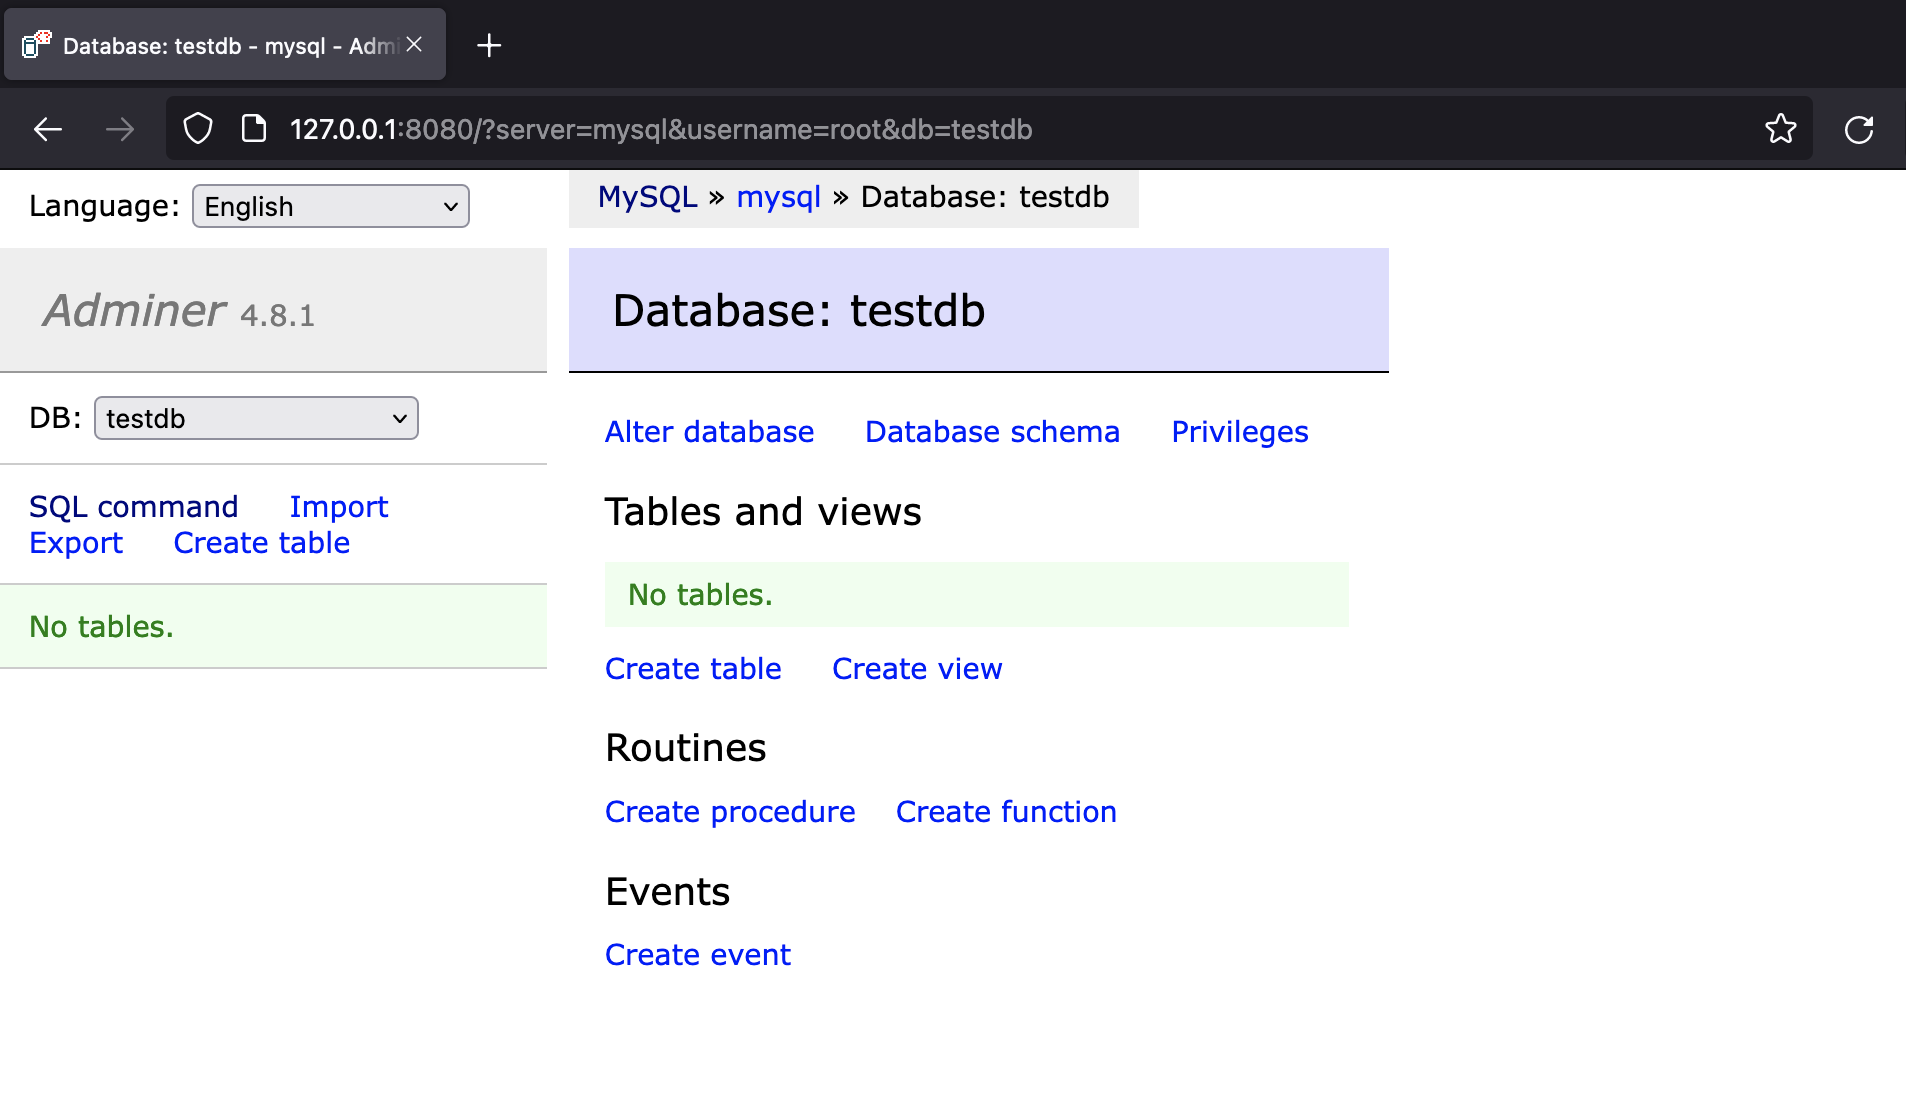1906x1096 pixels.
Task: Click Alter database link
Action: [x=709, y=432]
